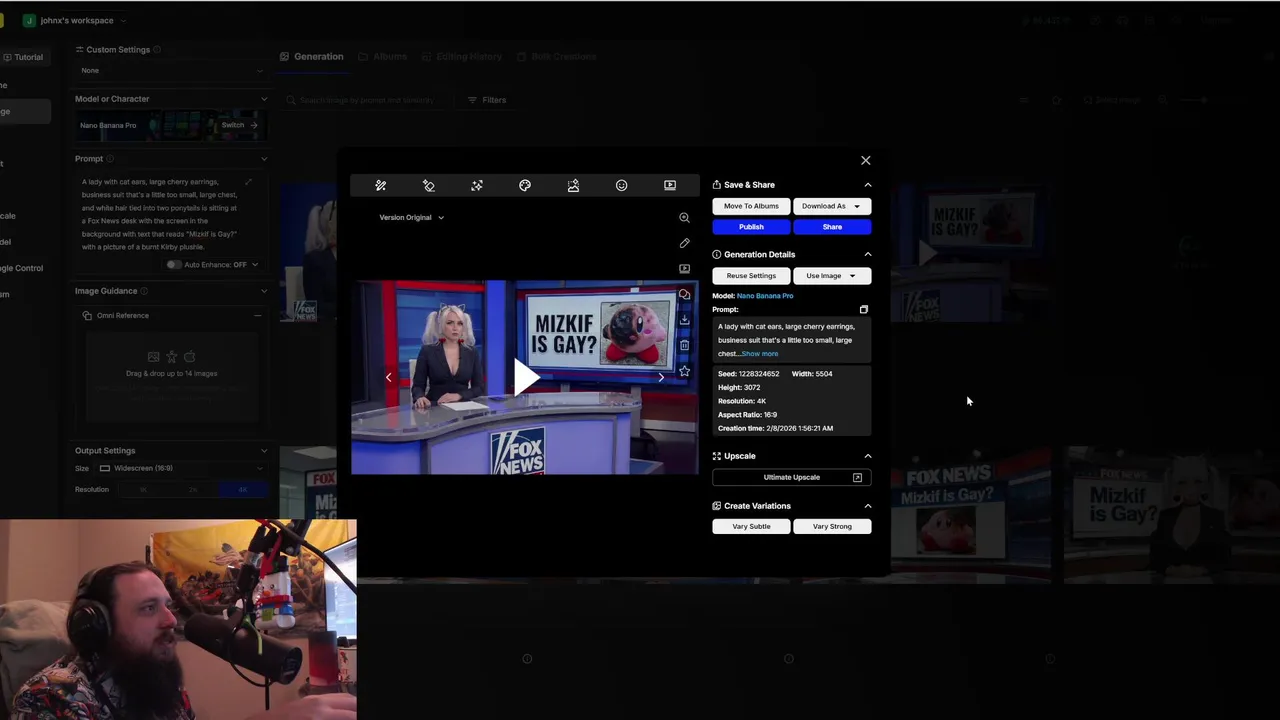Select the eraser tool in image toolbar

[429, 185]
